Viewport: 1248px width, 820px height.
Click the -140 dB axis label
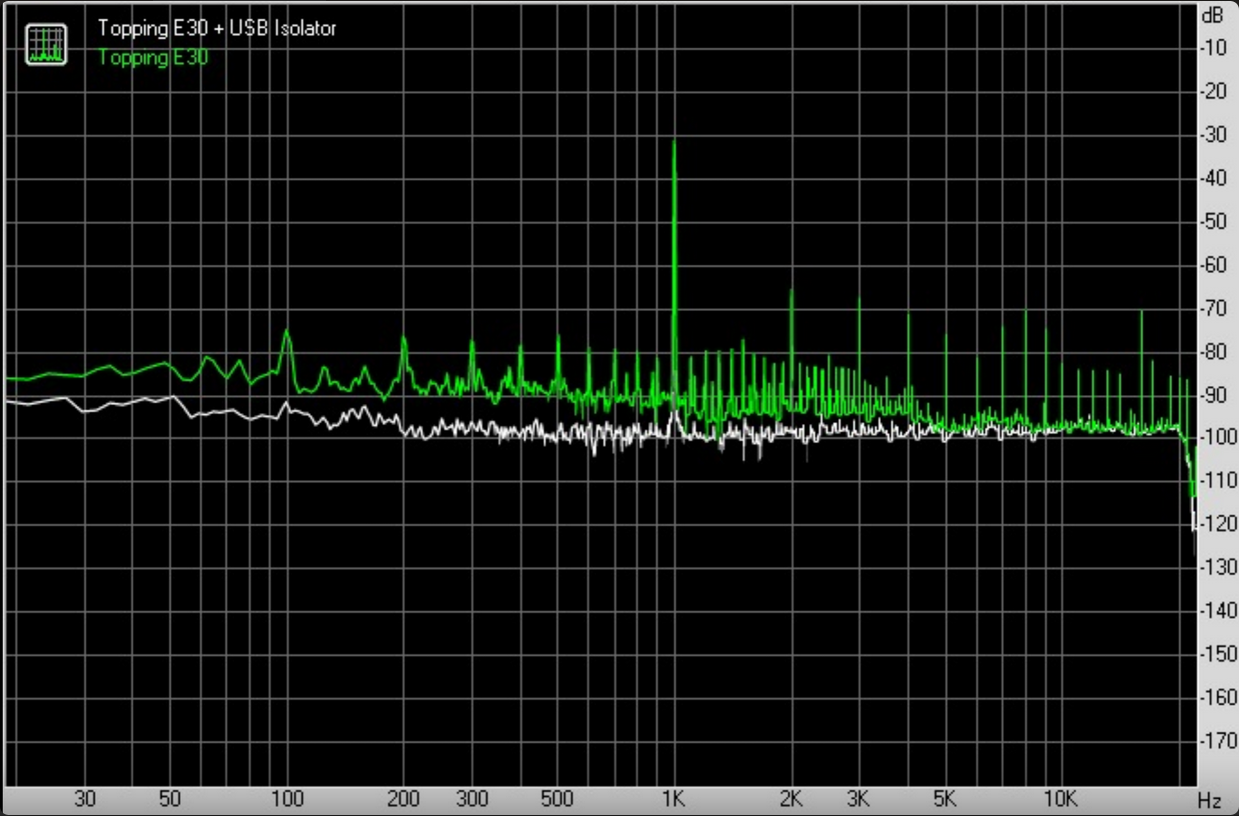(x=1217, y=611)
